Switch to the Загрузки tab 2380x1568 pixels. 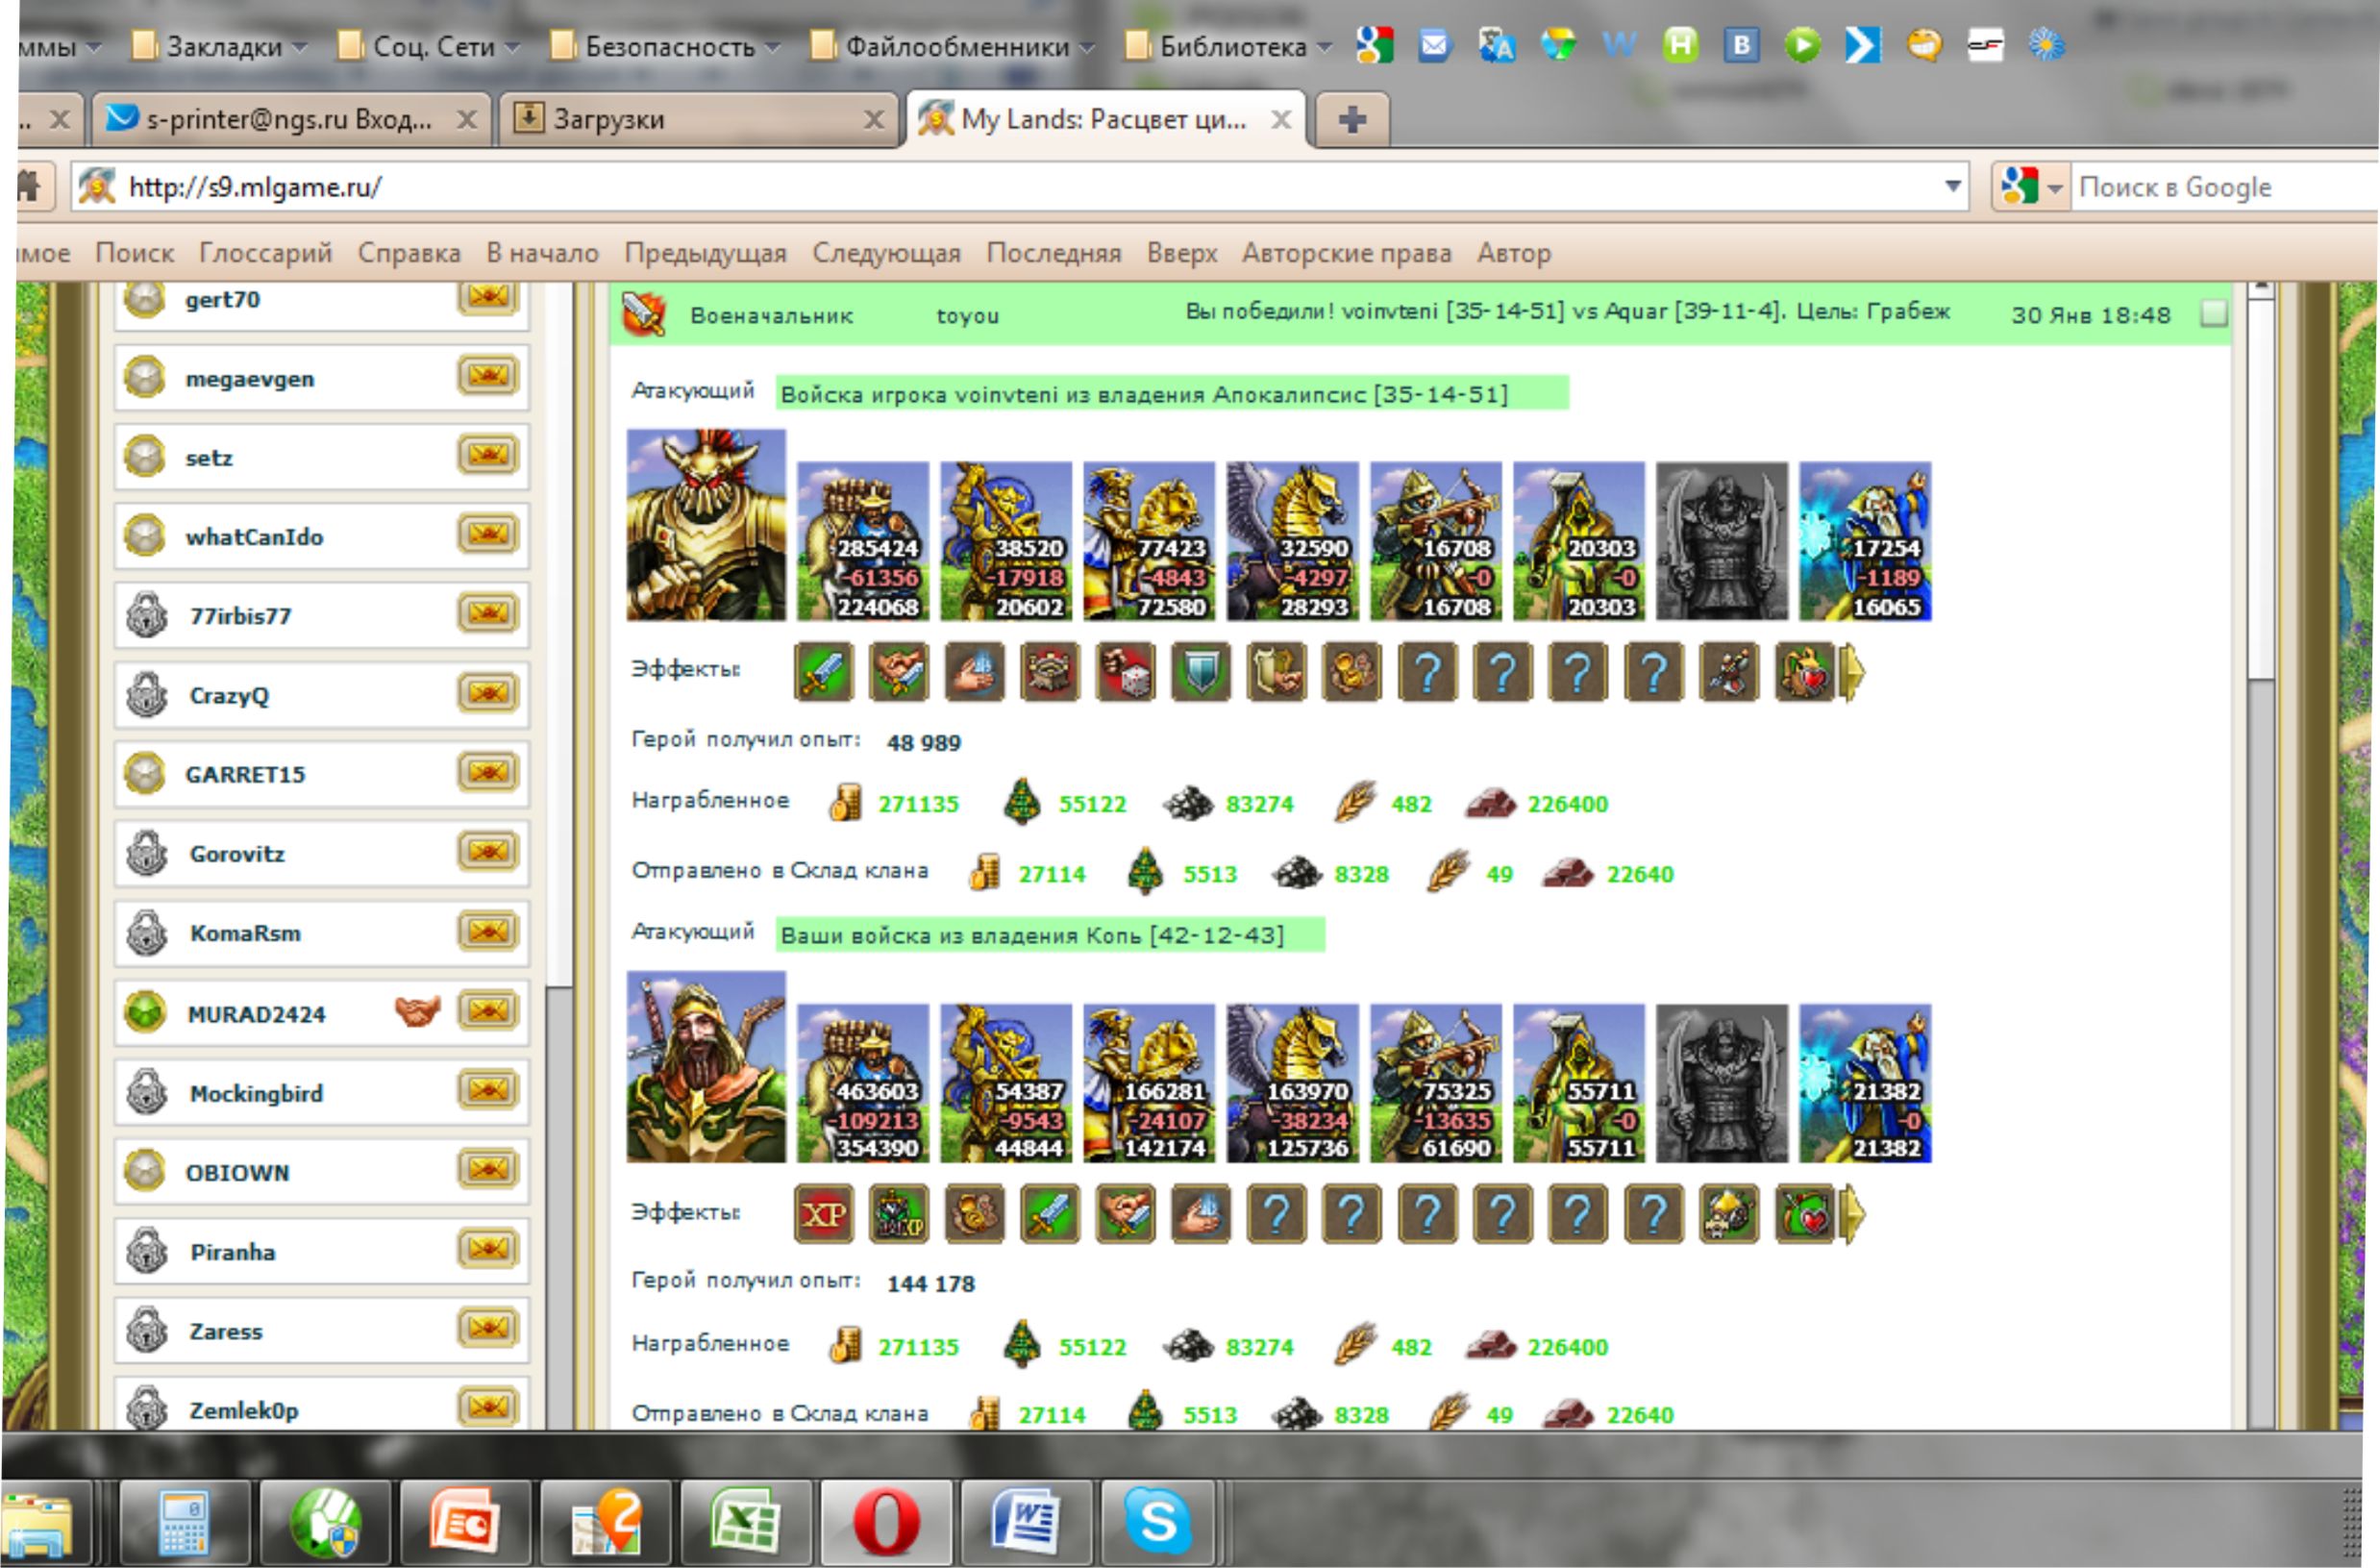(x=698, y=119)
